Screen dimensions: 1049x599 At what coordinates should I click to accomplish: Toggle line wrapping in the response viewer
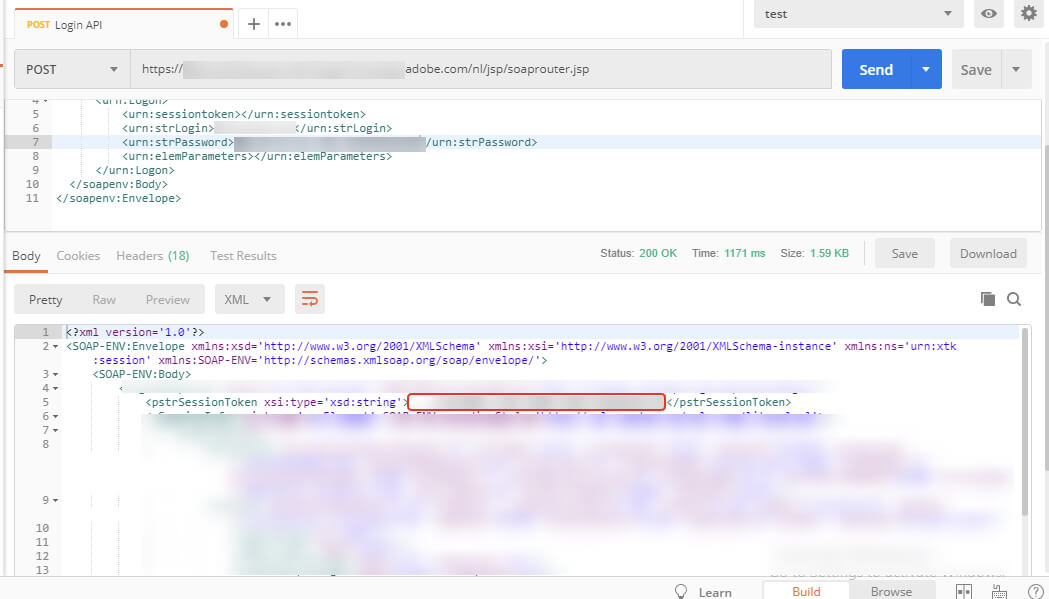tap(311, 298)
